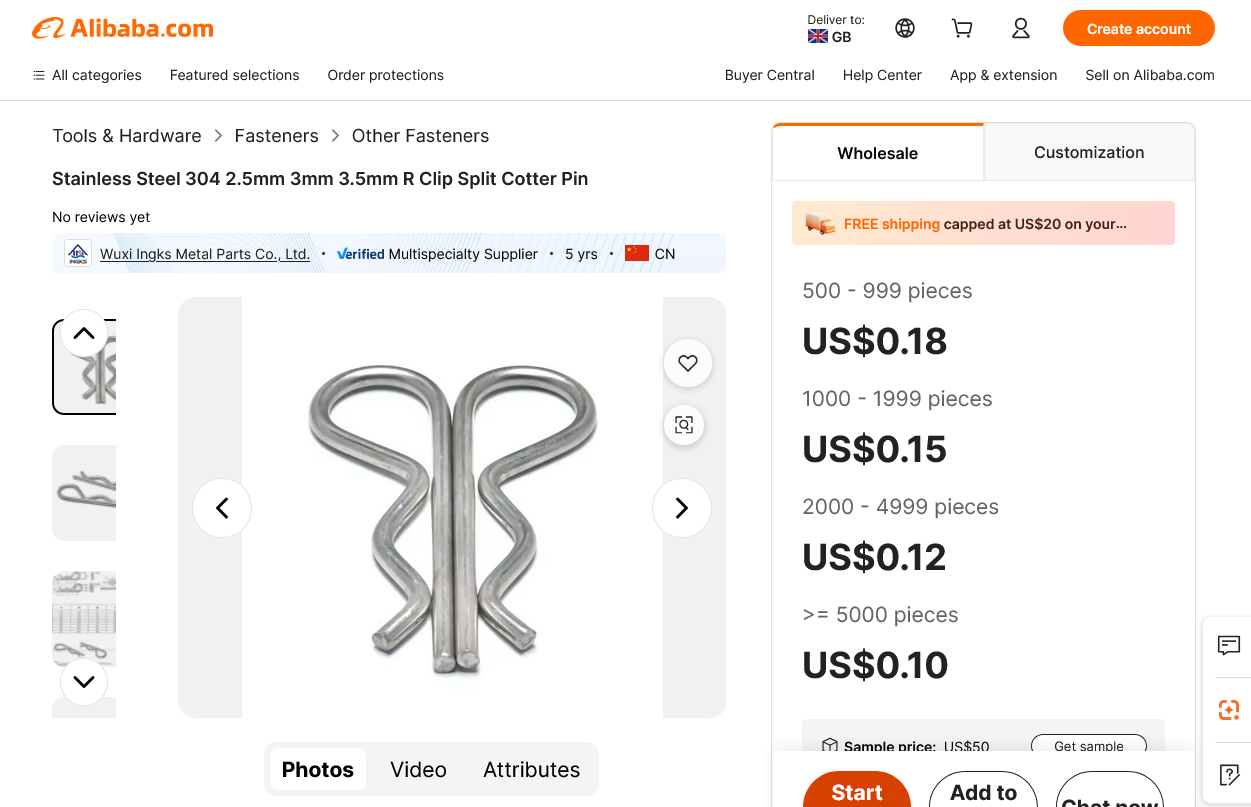This screenshot has height=807, width=1251.
Task: Switch to the Customization tab
Action: [1089, 152]
